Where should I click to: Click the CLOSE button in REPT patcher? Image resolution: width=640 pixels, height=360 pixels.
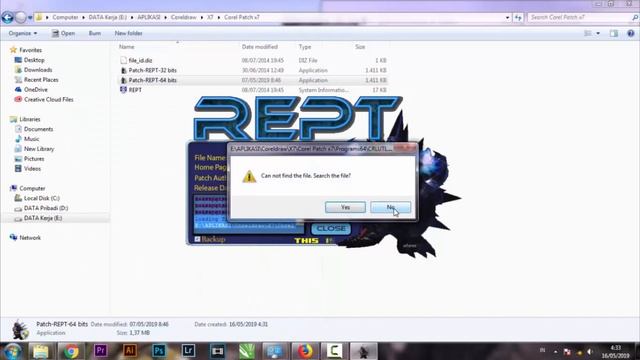(331, 229)
